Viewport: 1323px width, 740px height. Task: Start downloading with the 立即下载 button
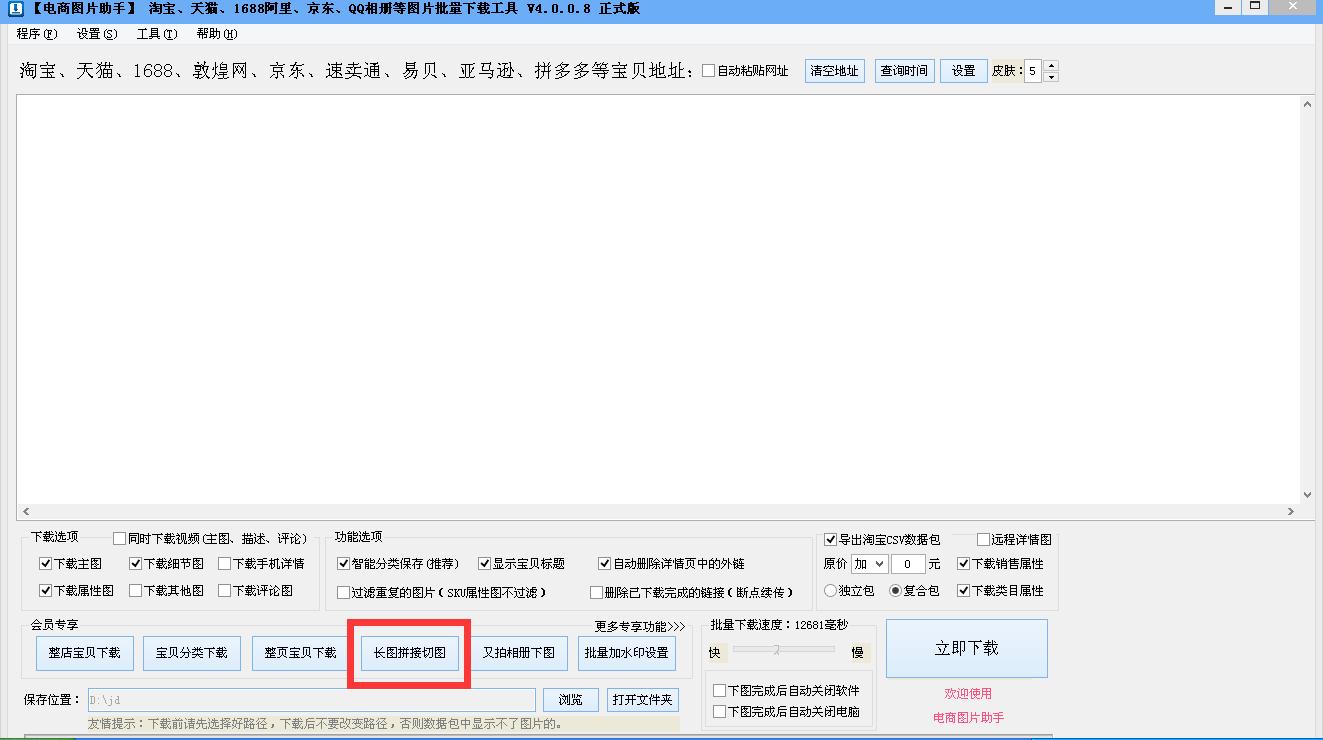pyautogui.click(x=966, y=648)
